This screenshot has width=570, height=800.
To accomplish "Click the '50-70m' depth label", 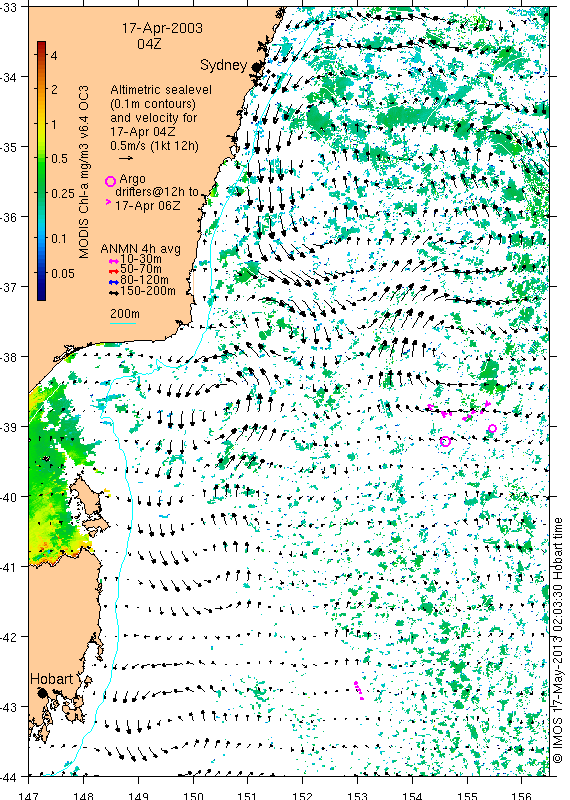I will pyautogui.click(x=141, y=269).
